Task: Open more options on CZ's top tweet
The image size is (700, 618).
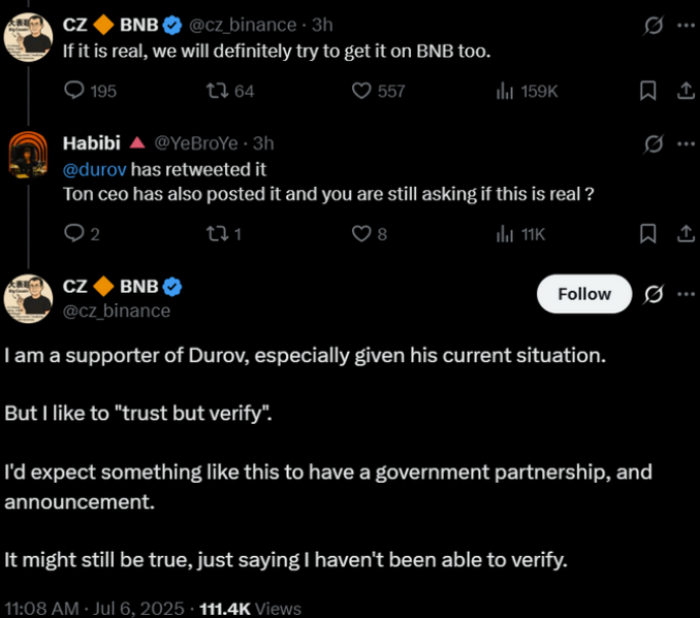Action: coord(685,25)
